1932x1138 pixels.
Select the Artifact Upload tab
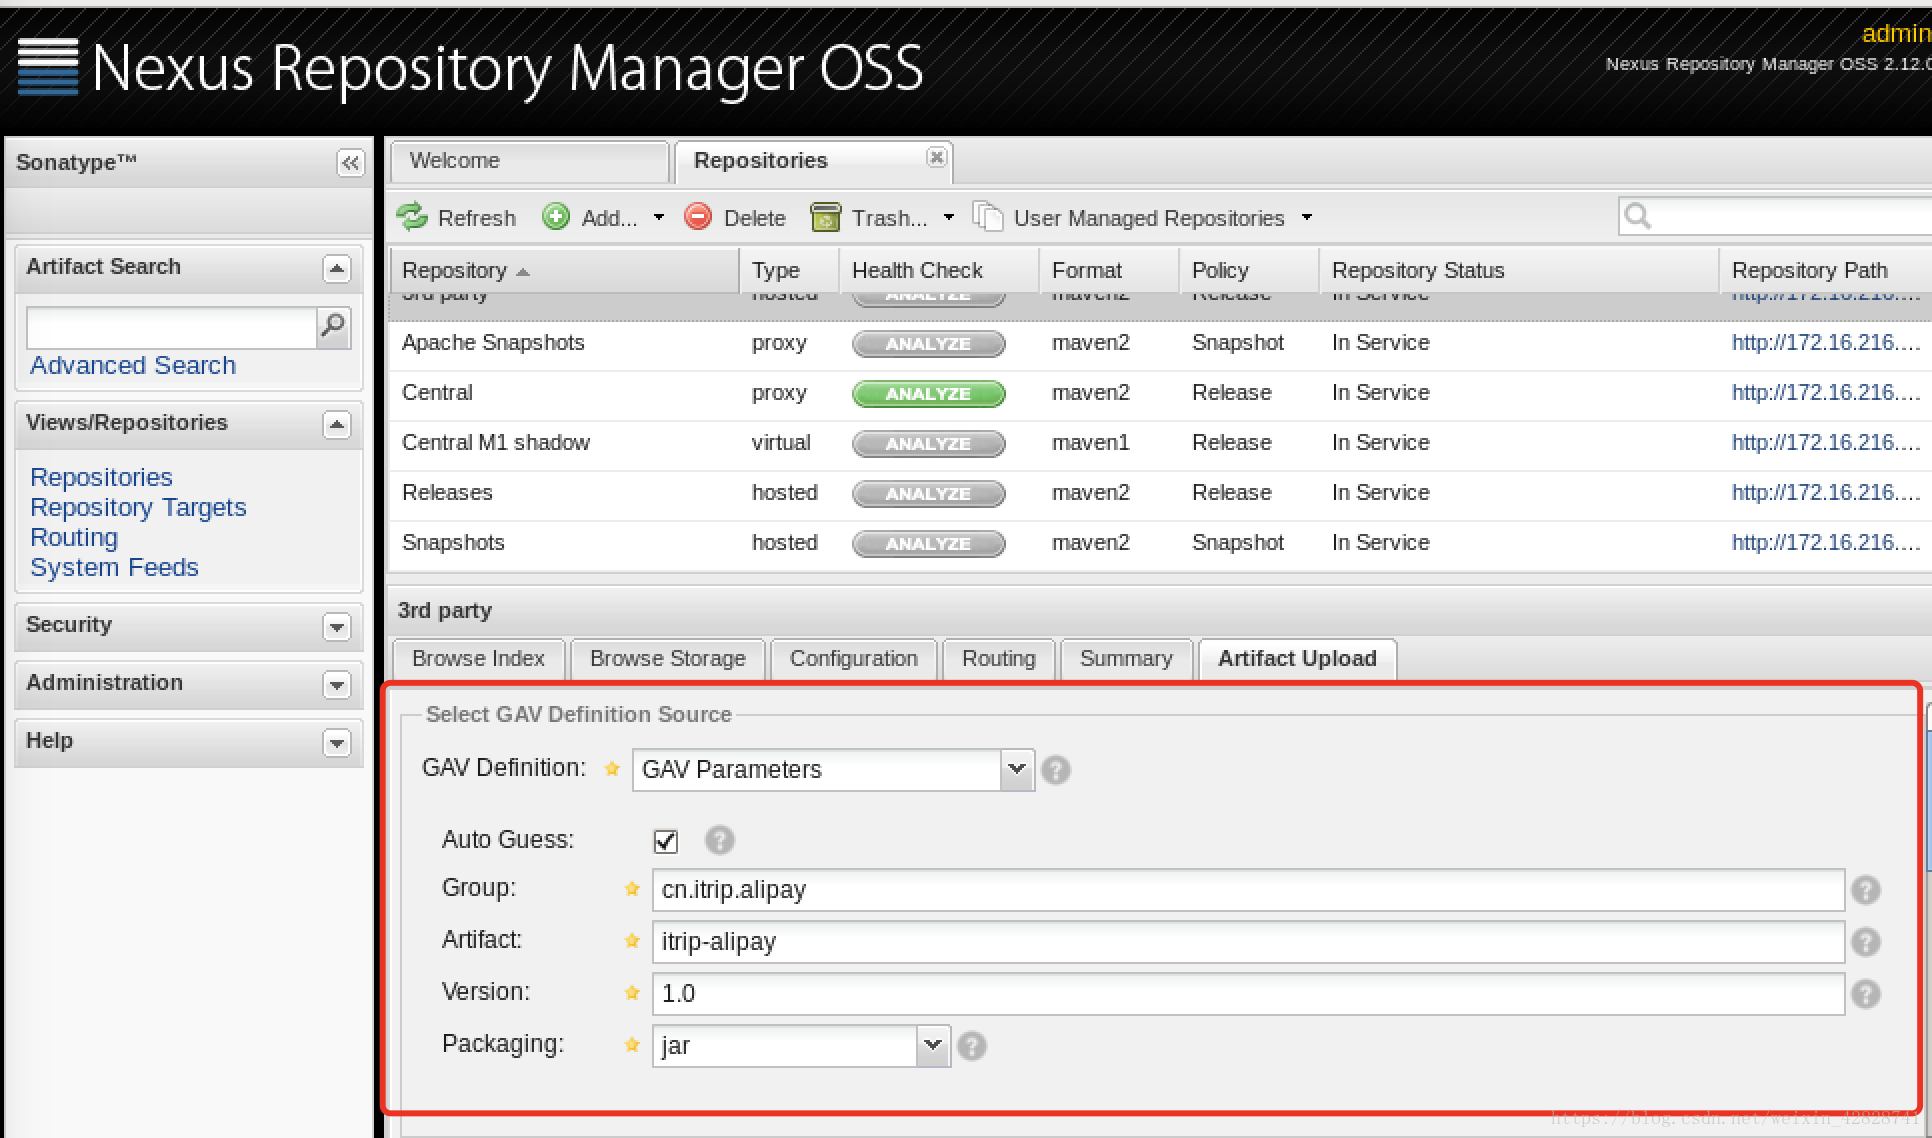1297,659
